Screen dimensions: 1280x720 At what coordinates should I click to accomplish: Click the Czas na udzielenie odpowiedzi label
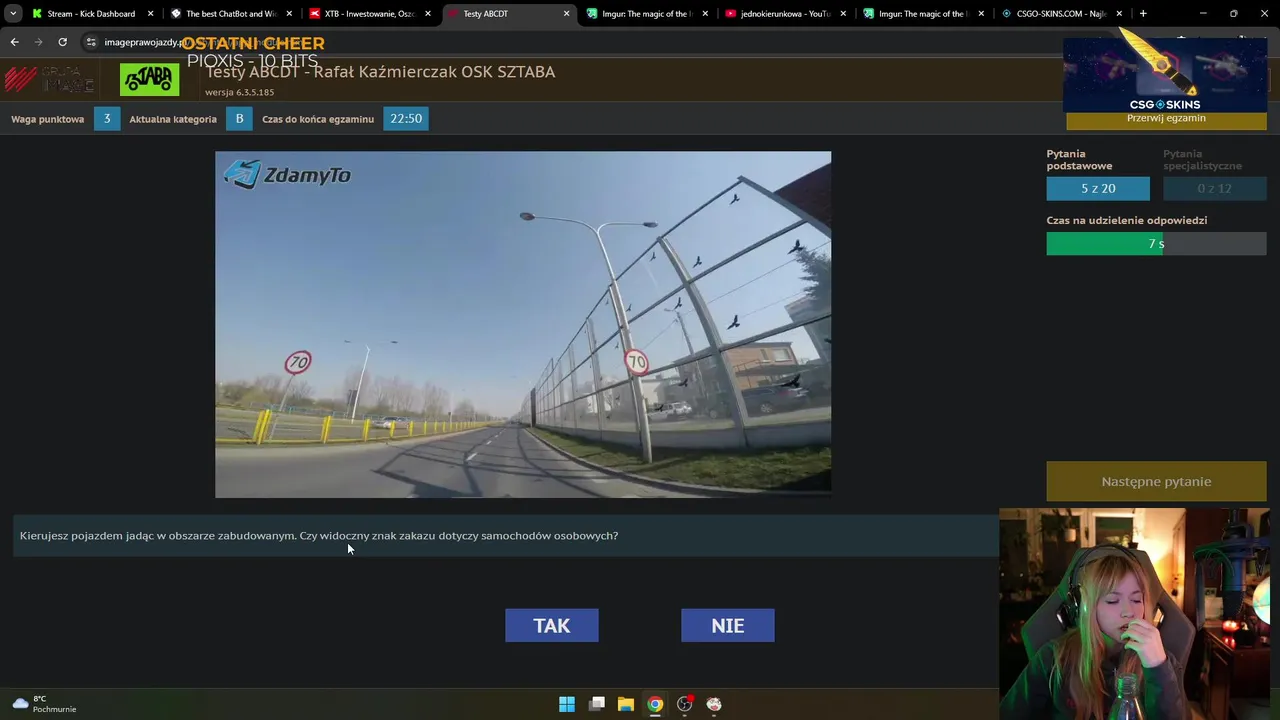click(1127, 220)
